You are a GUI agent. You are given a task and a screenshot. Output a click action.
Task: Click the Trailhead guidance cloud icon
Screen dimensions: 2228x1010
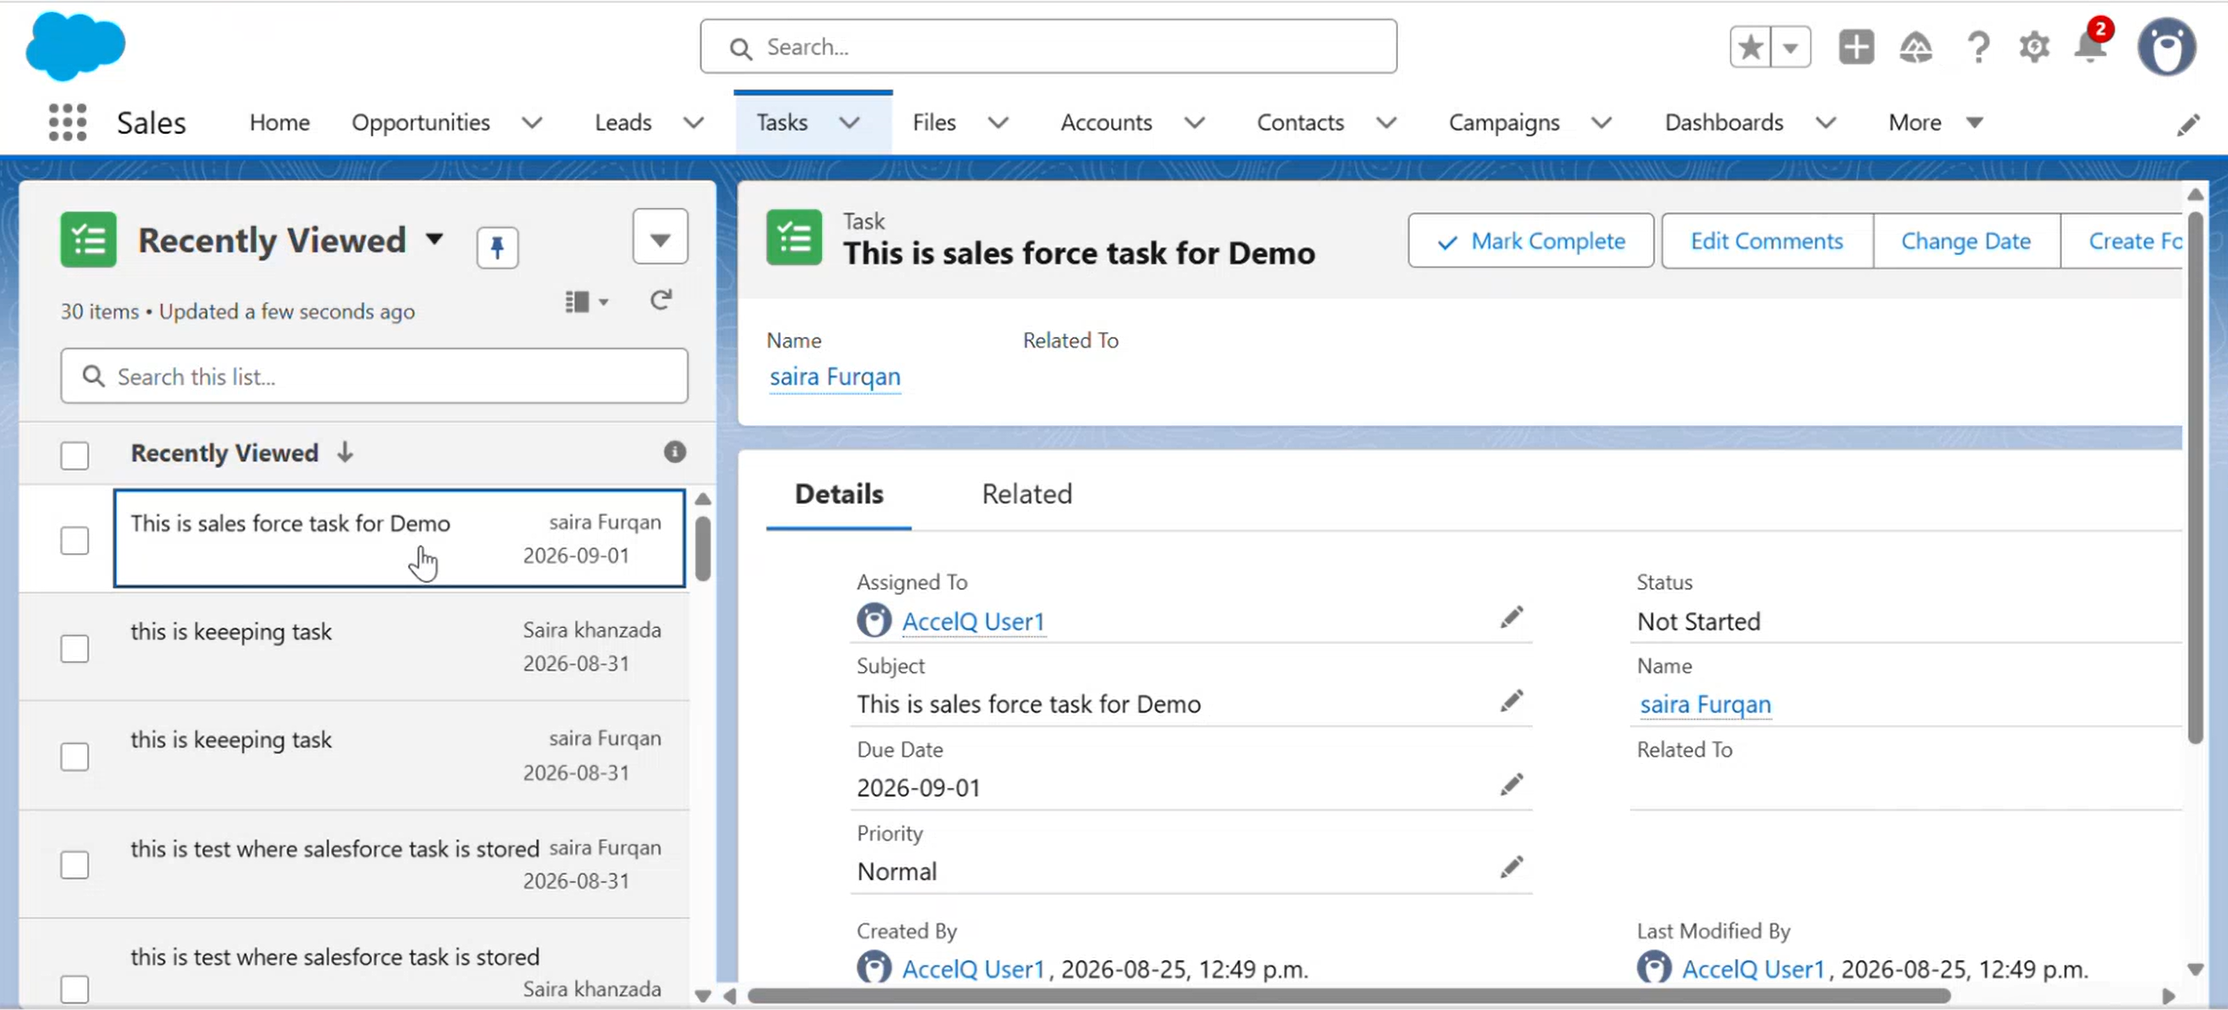click(x=1916, y=47)
